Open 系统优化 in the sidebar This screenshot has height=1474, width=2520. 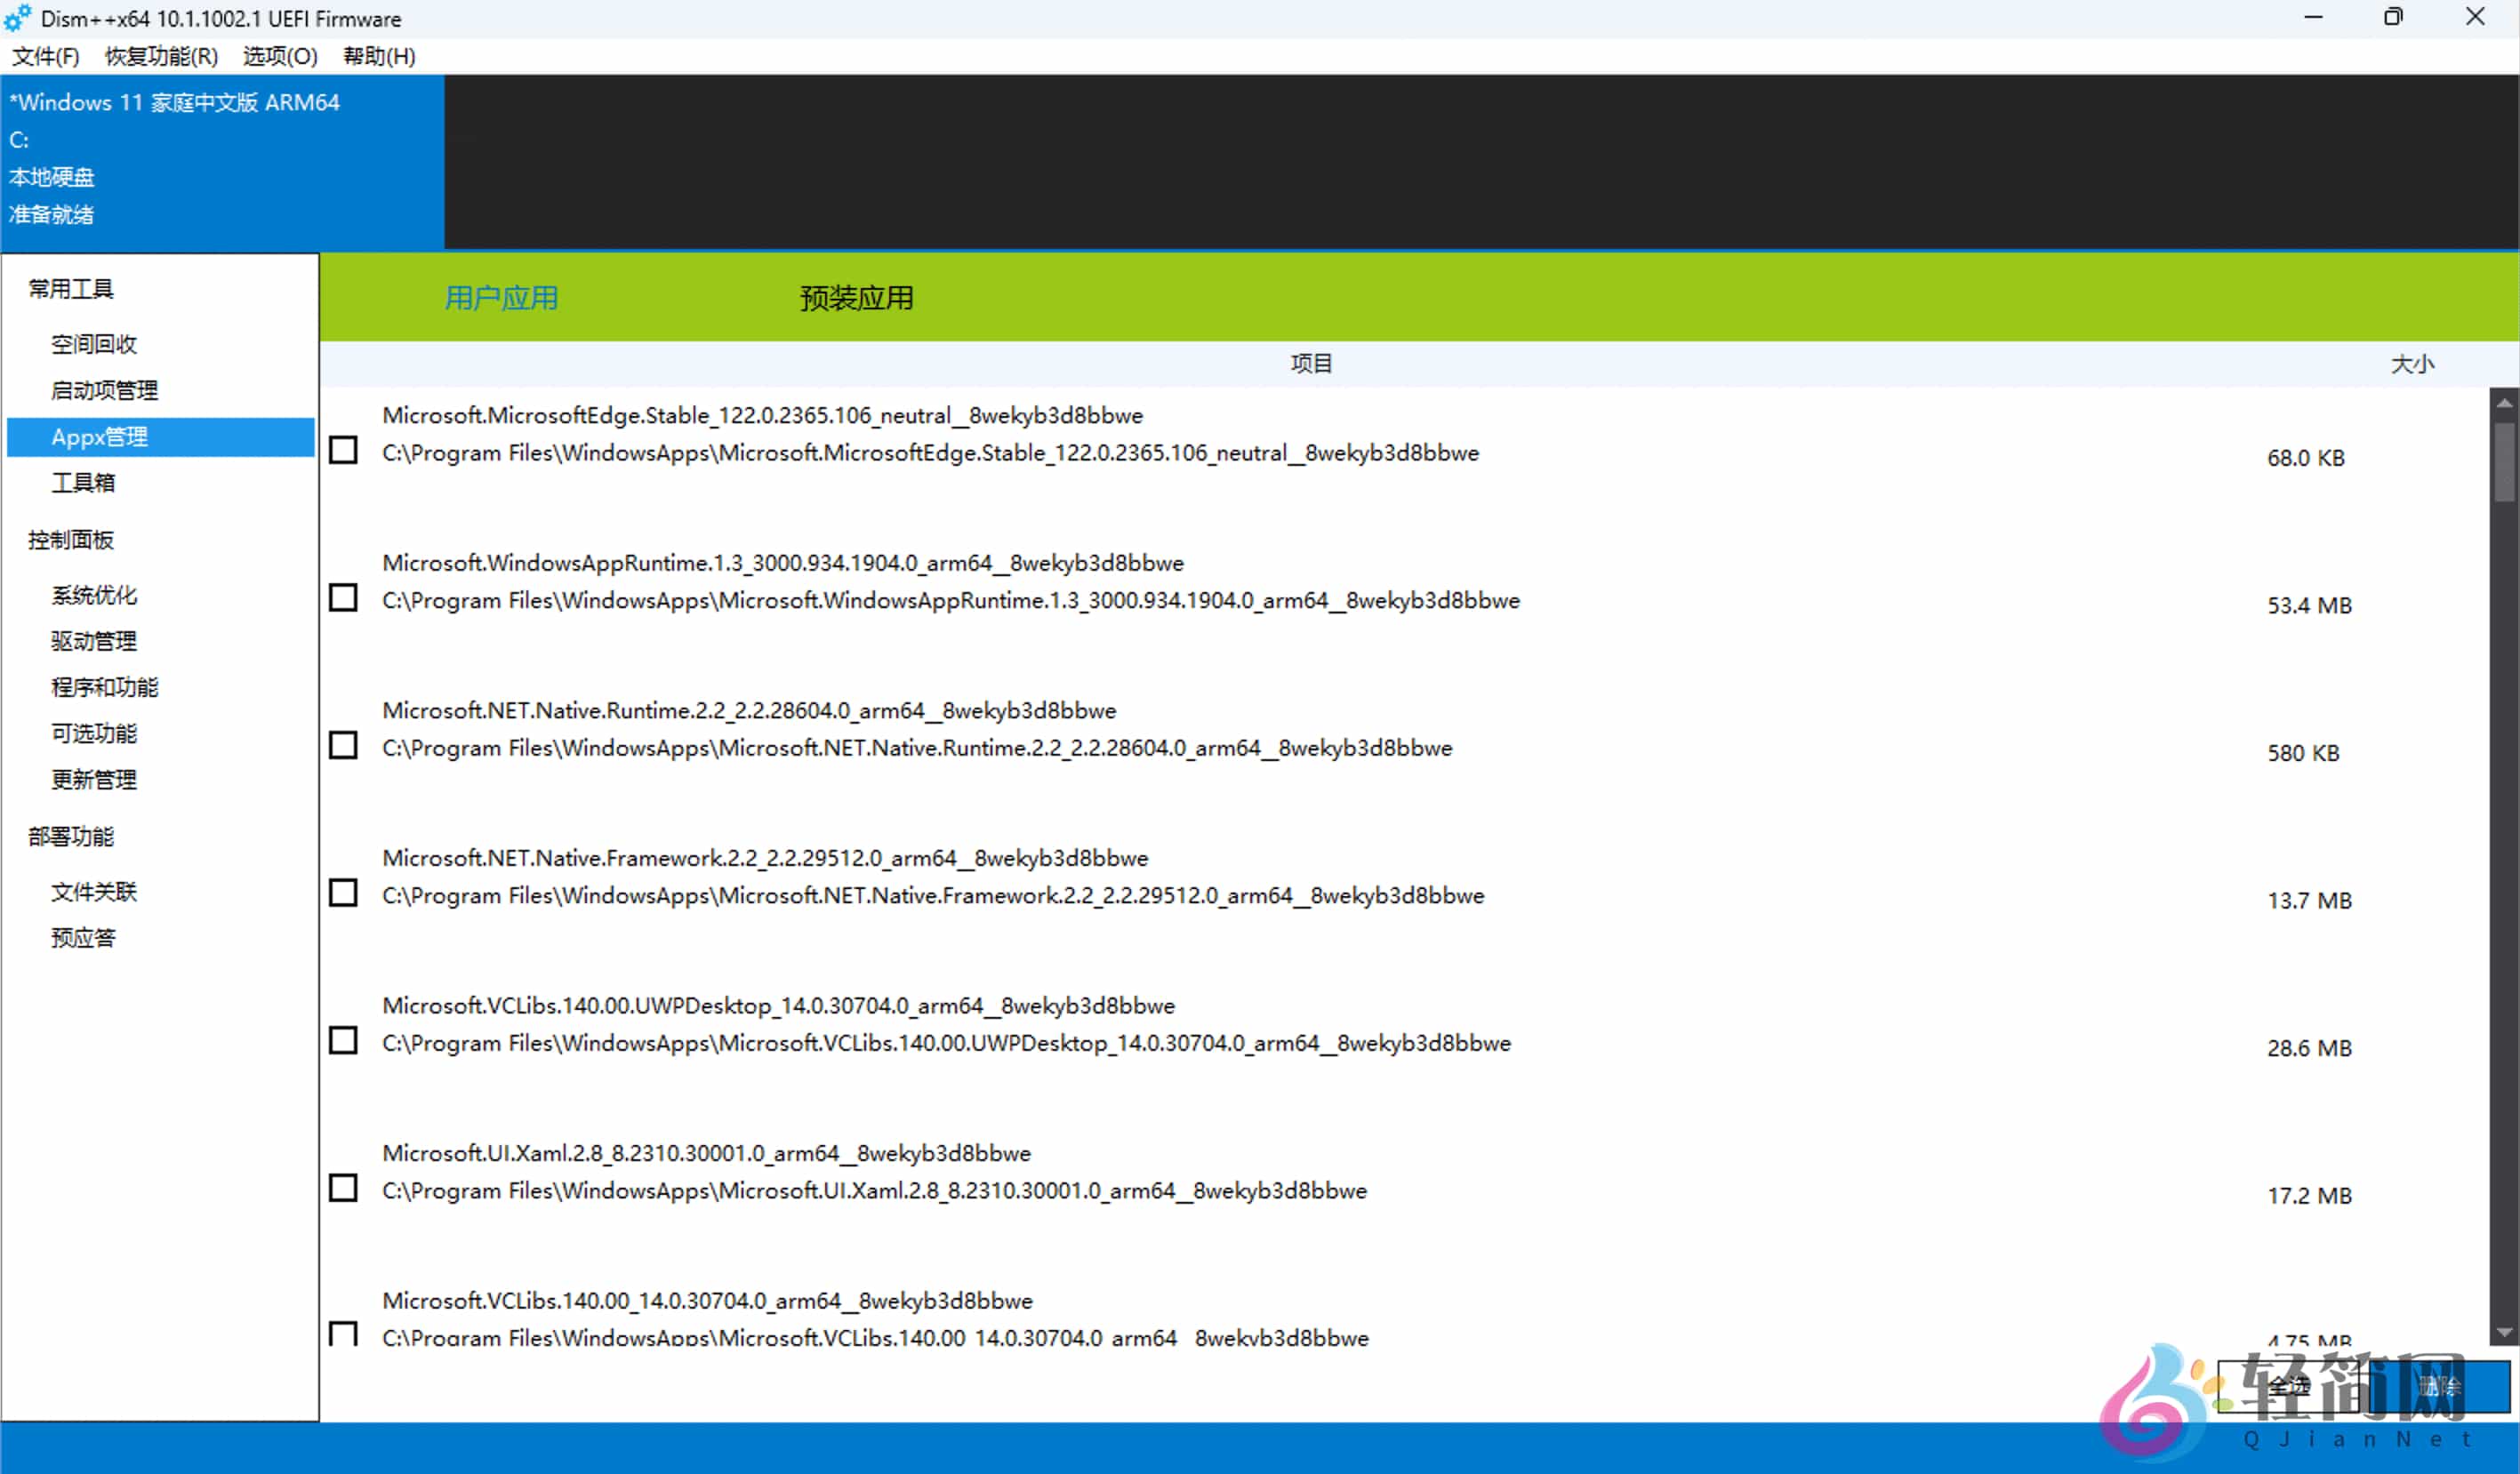pyautogui.click(x=94, y=595)
